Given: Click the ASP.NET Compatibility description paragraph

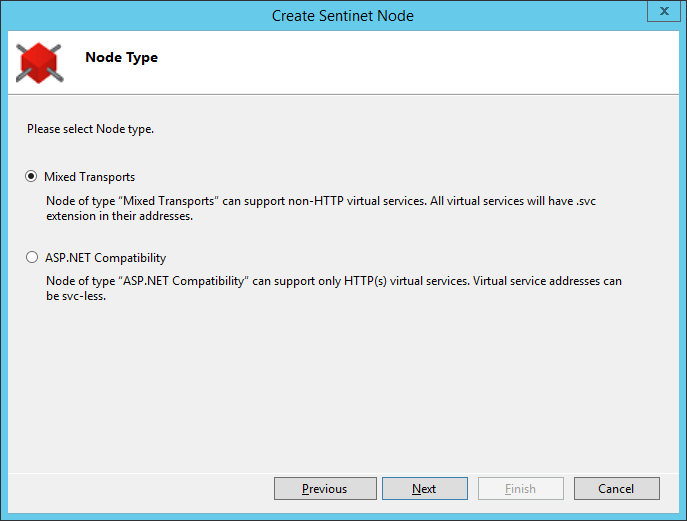Looking at the screenshot, I should point(333,288).
